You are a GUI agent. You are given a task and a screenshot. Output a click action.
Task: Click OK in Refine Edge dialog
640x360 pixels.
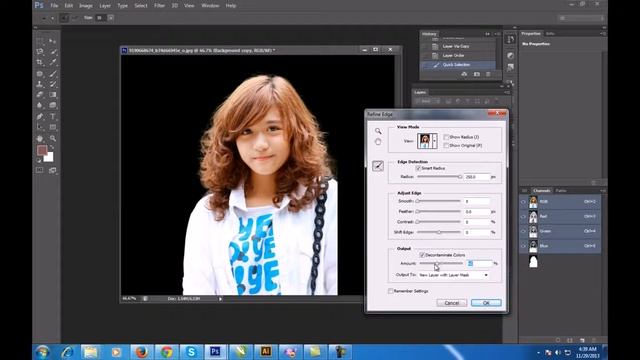486,303
